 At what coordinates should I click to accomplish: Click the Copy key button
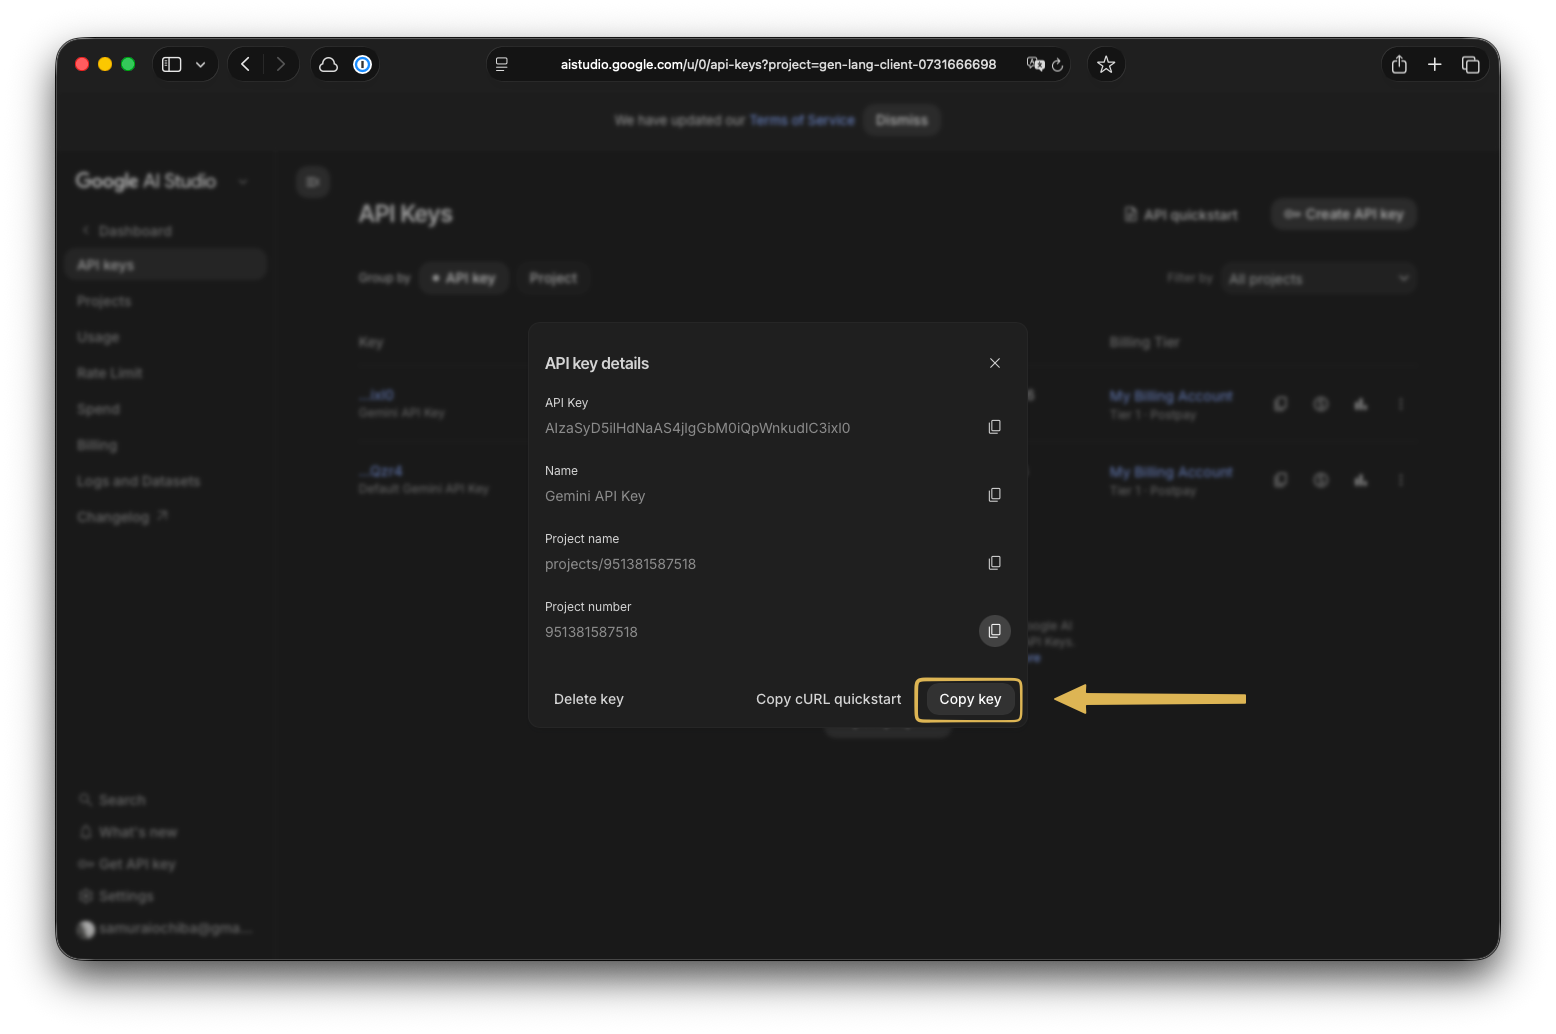(970, 699)
